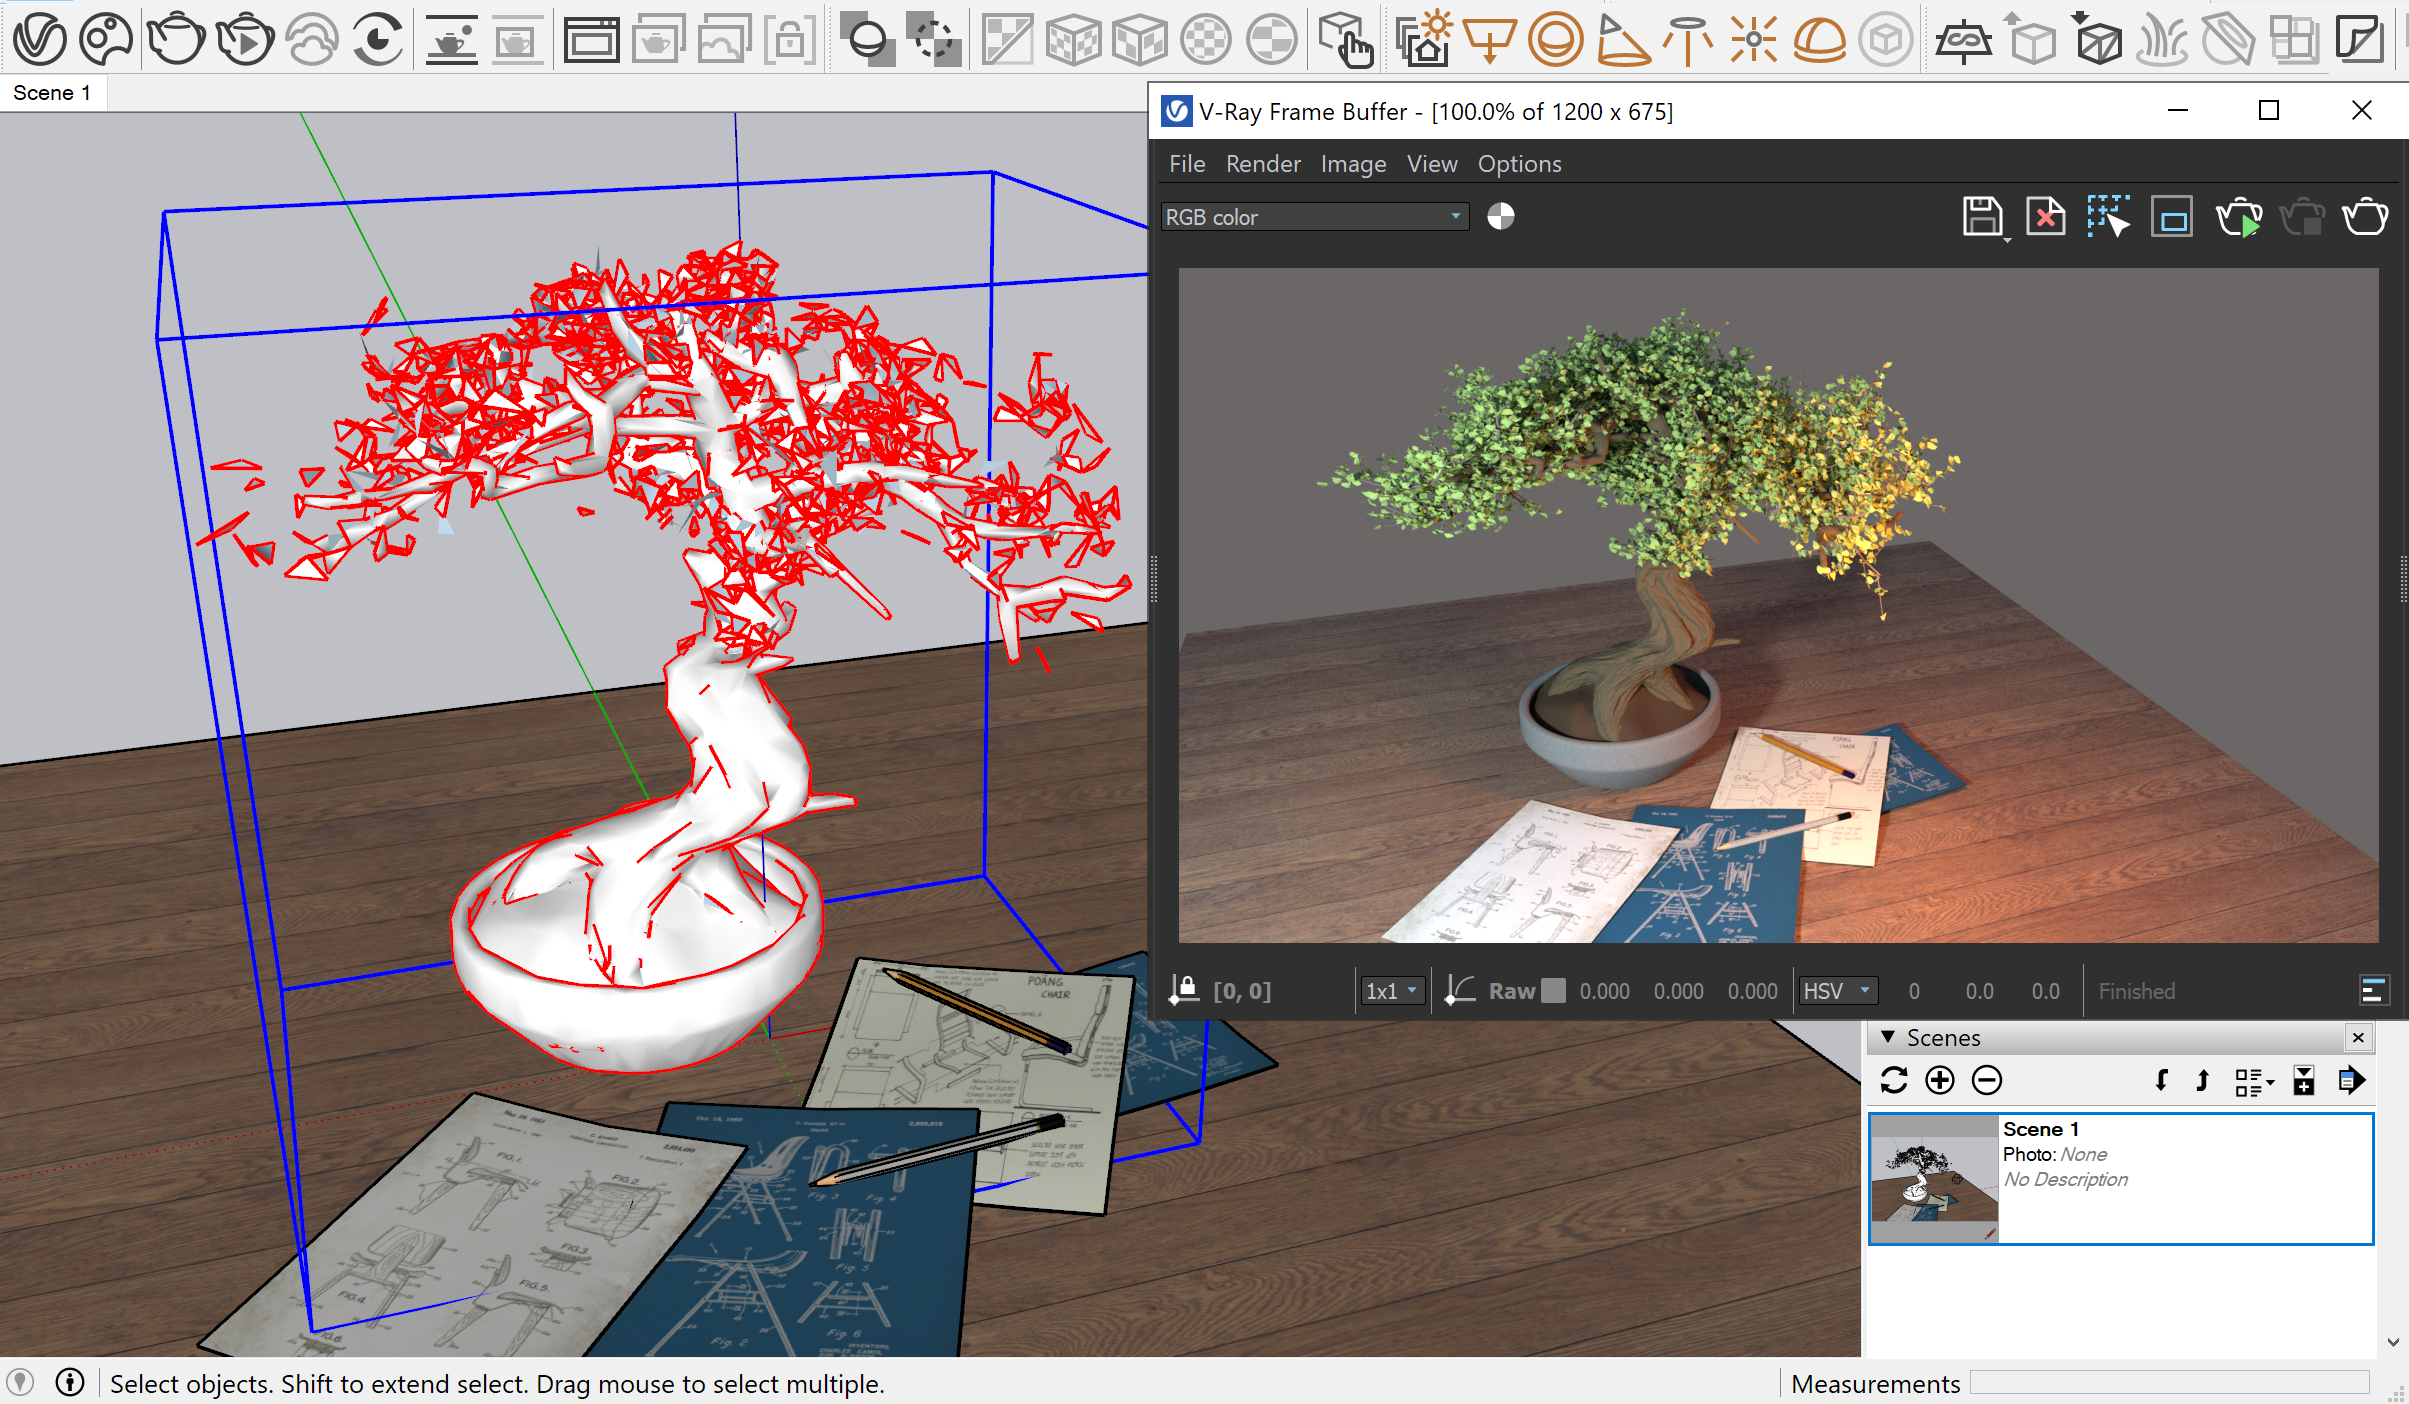Add a V-Ray sphere light

tap(1555, 40)
